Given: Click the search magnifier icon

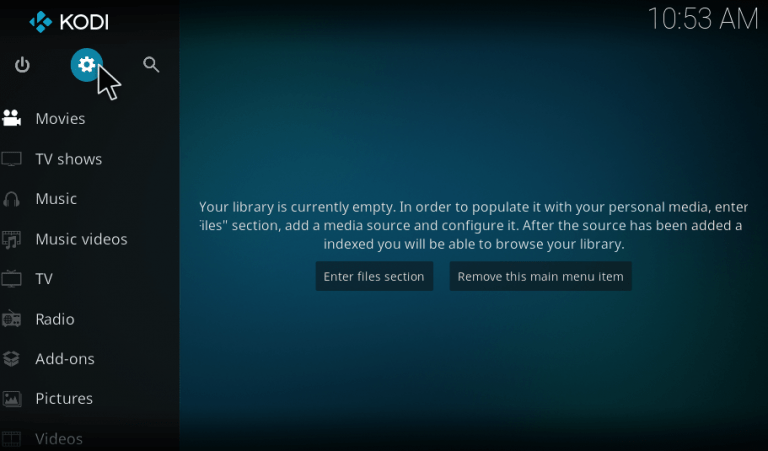Looking at the screenshot, I should (x=151, y=65).
